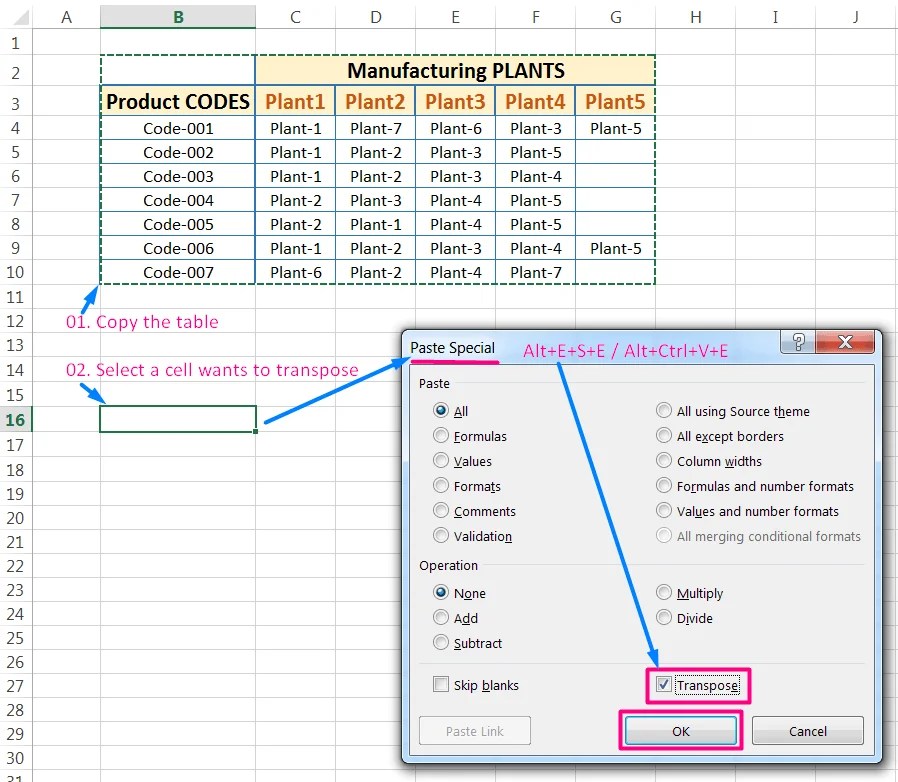Select the Multiply operation

pyautogui.click(x=663, y=593)
